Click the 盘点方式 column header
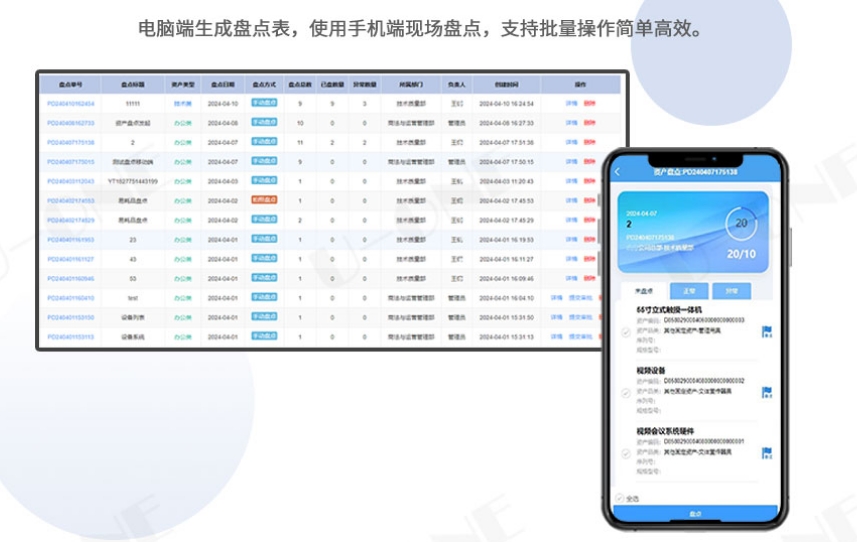This screenshot has width=857, height=542. 264,85
